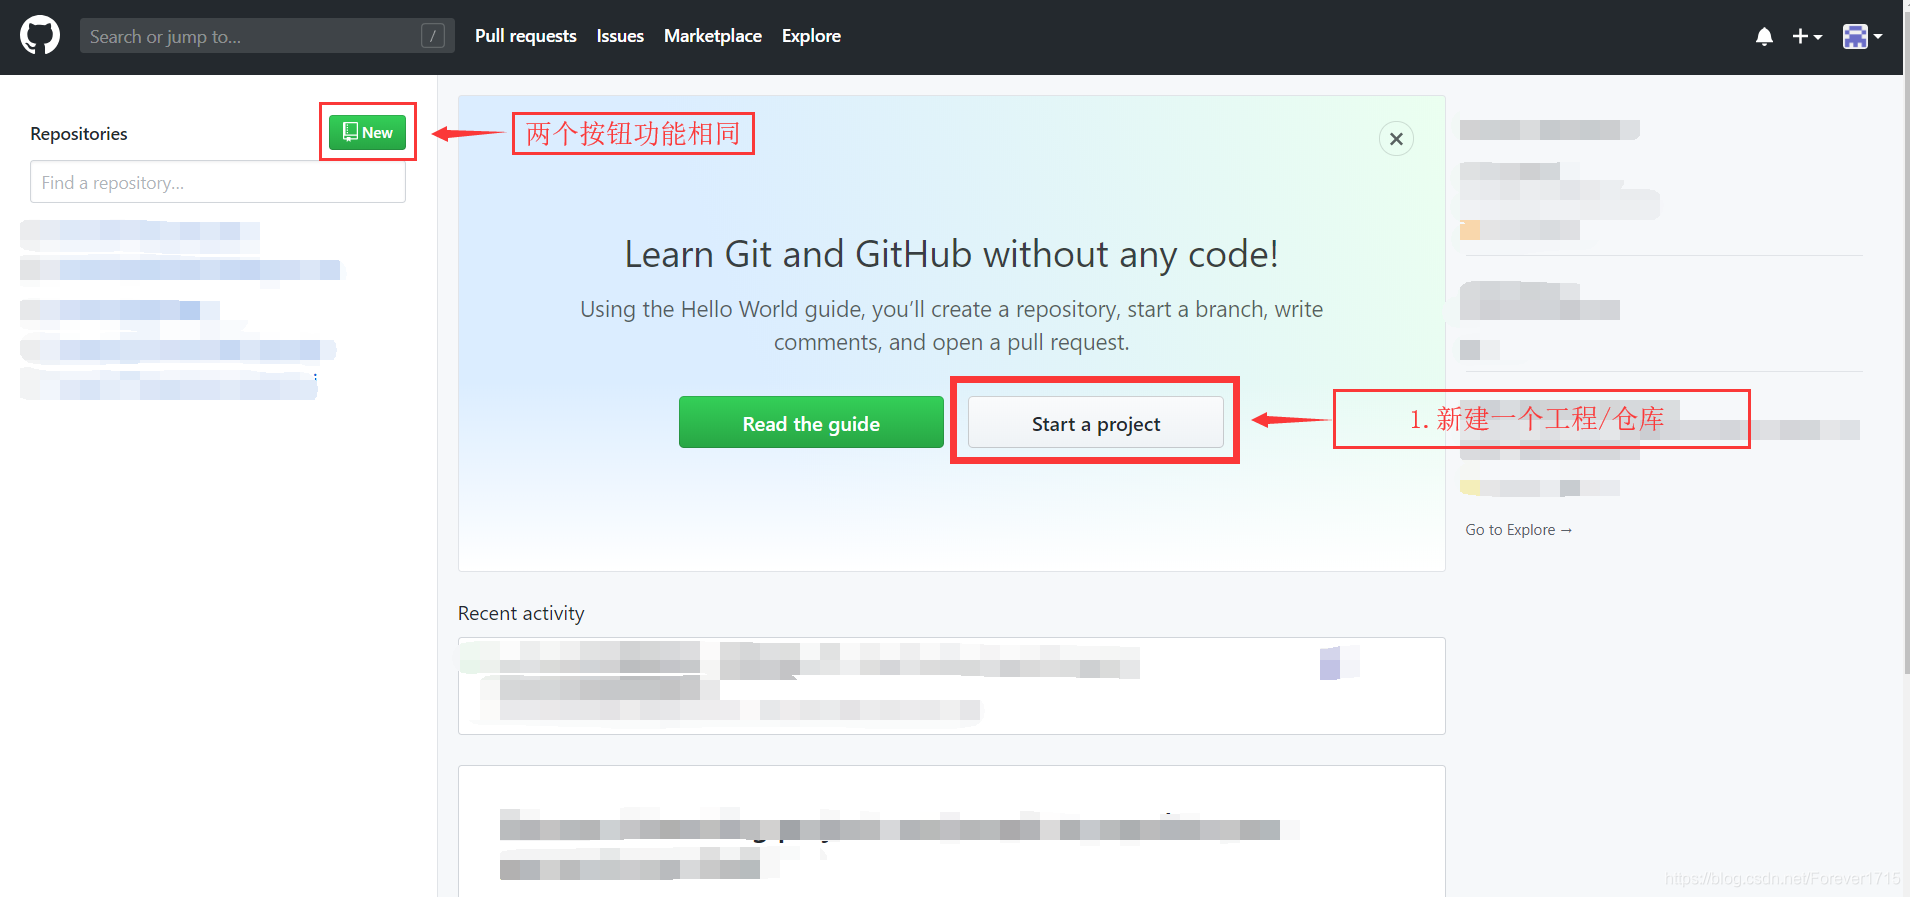Click the Repositories heading text
Viewport: 1910px width, 897px height.
click(79, 134)
